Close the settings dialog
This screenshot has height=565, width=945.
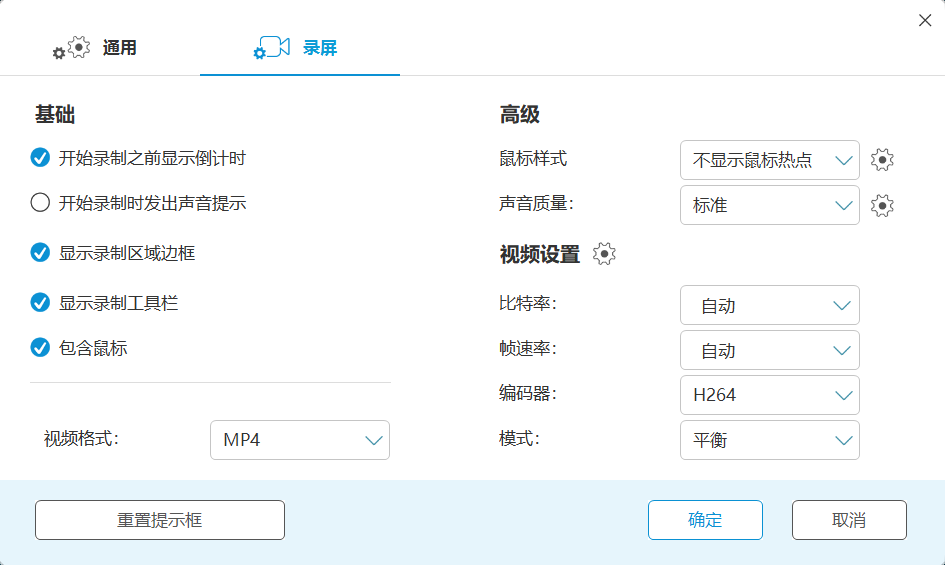pyautogui.click(x=925, y=21)
